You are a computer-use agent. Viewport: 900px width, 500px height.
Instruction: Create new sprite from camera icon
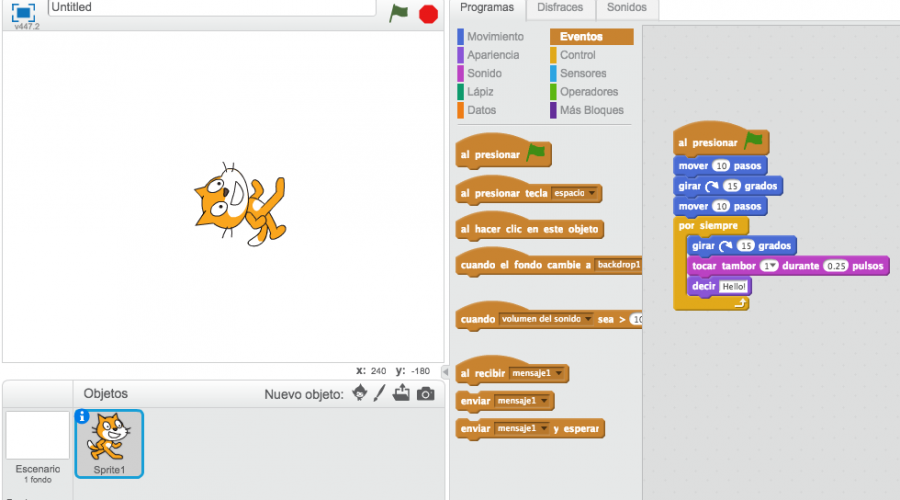426,394
